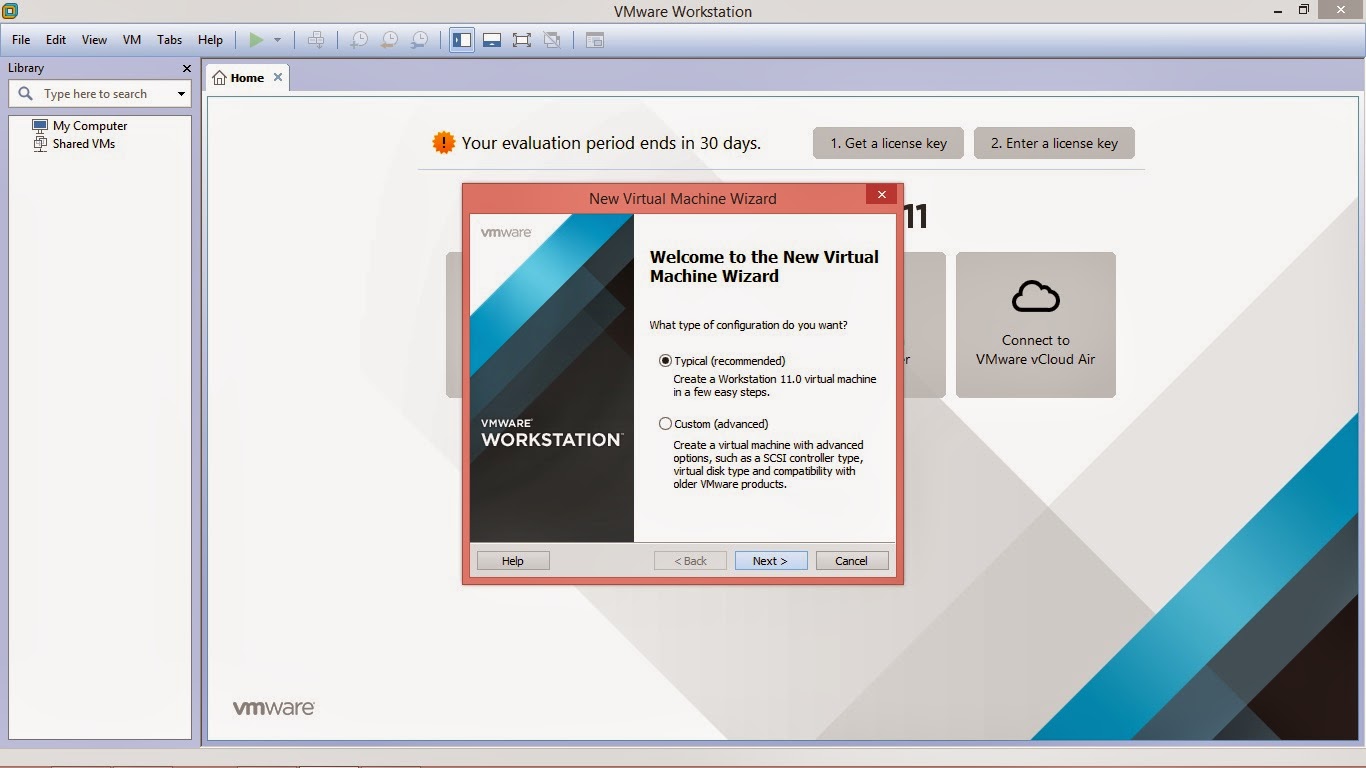Click the Cancel button in wizard
Image resolution: width=1366 pixels, height=768 pixels.
pyautogui.click(x=852, y=561)
